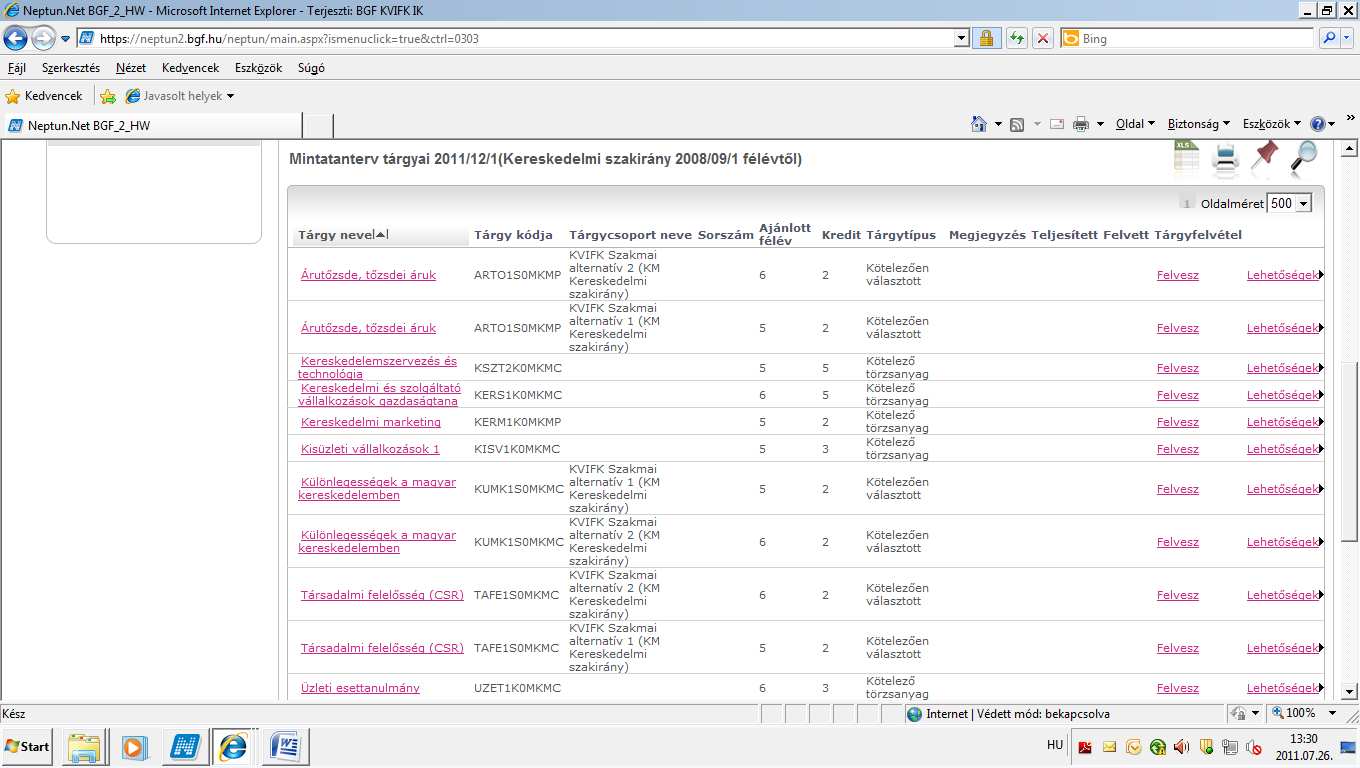Screen dimensions: 1360x768
Task: Open the Home page icon in the command bar
Action: (x=979, y=124)
